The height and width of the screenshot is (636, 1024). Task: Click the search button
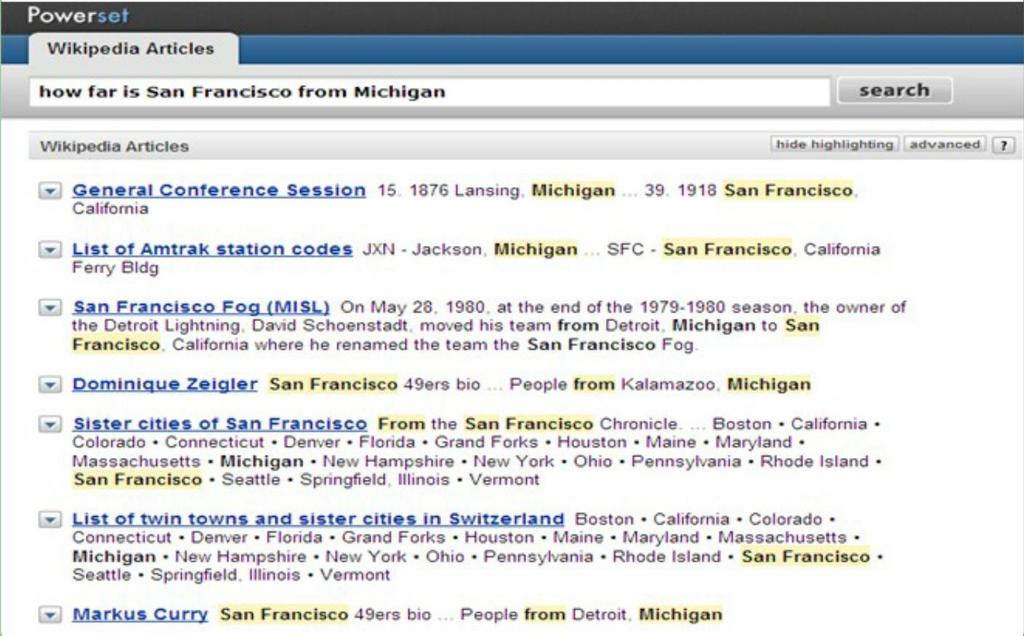point(894,90)
